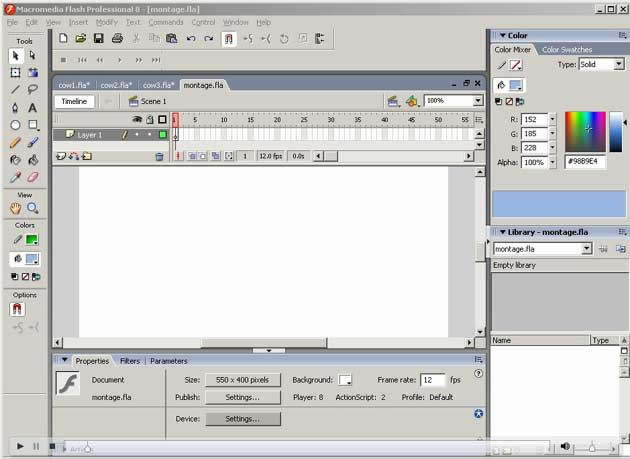This screenshot has height=459, width=630.
Task: Select the Lasso tool
Action: click(33, 89)
